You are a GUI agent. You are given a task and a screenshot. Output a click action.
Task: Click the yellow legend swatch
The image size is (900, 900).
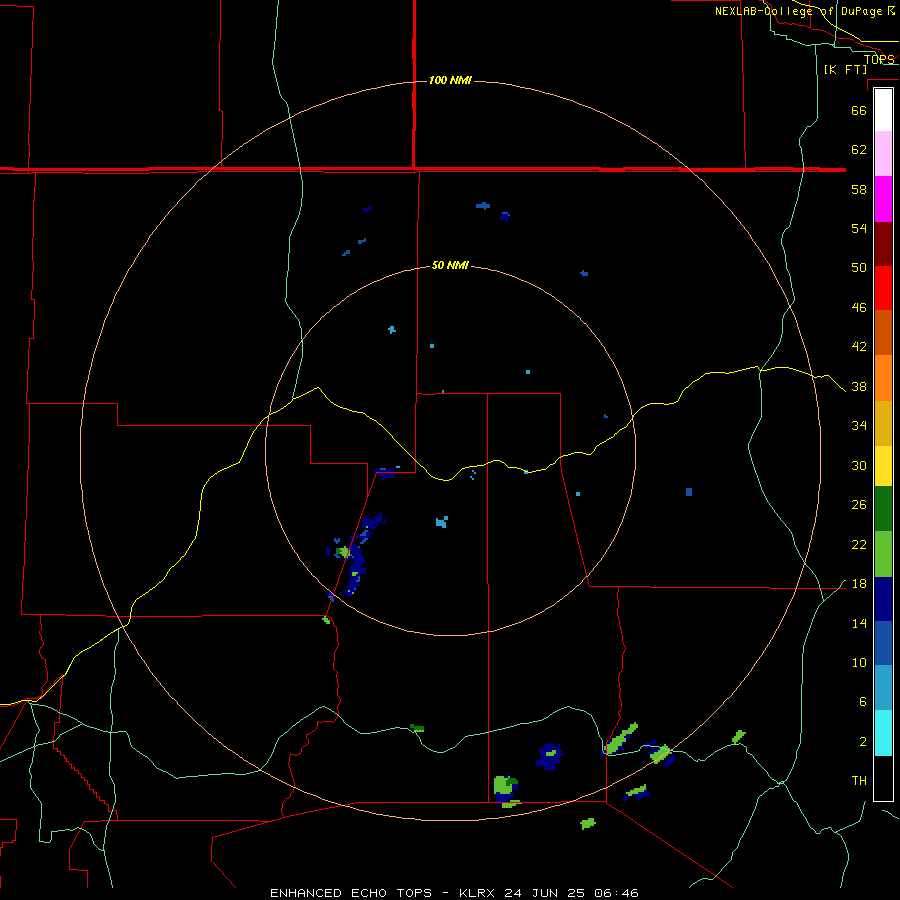(x=883, y=466)
